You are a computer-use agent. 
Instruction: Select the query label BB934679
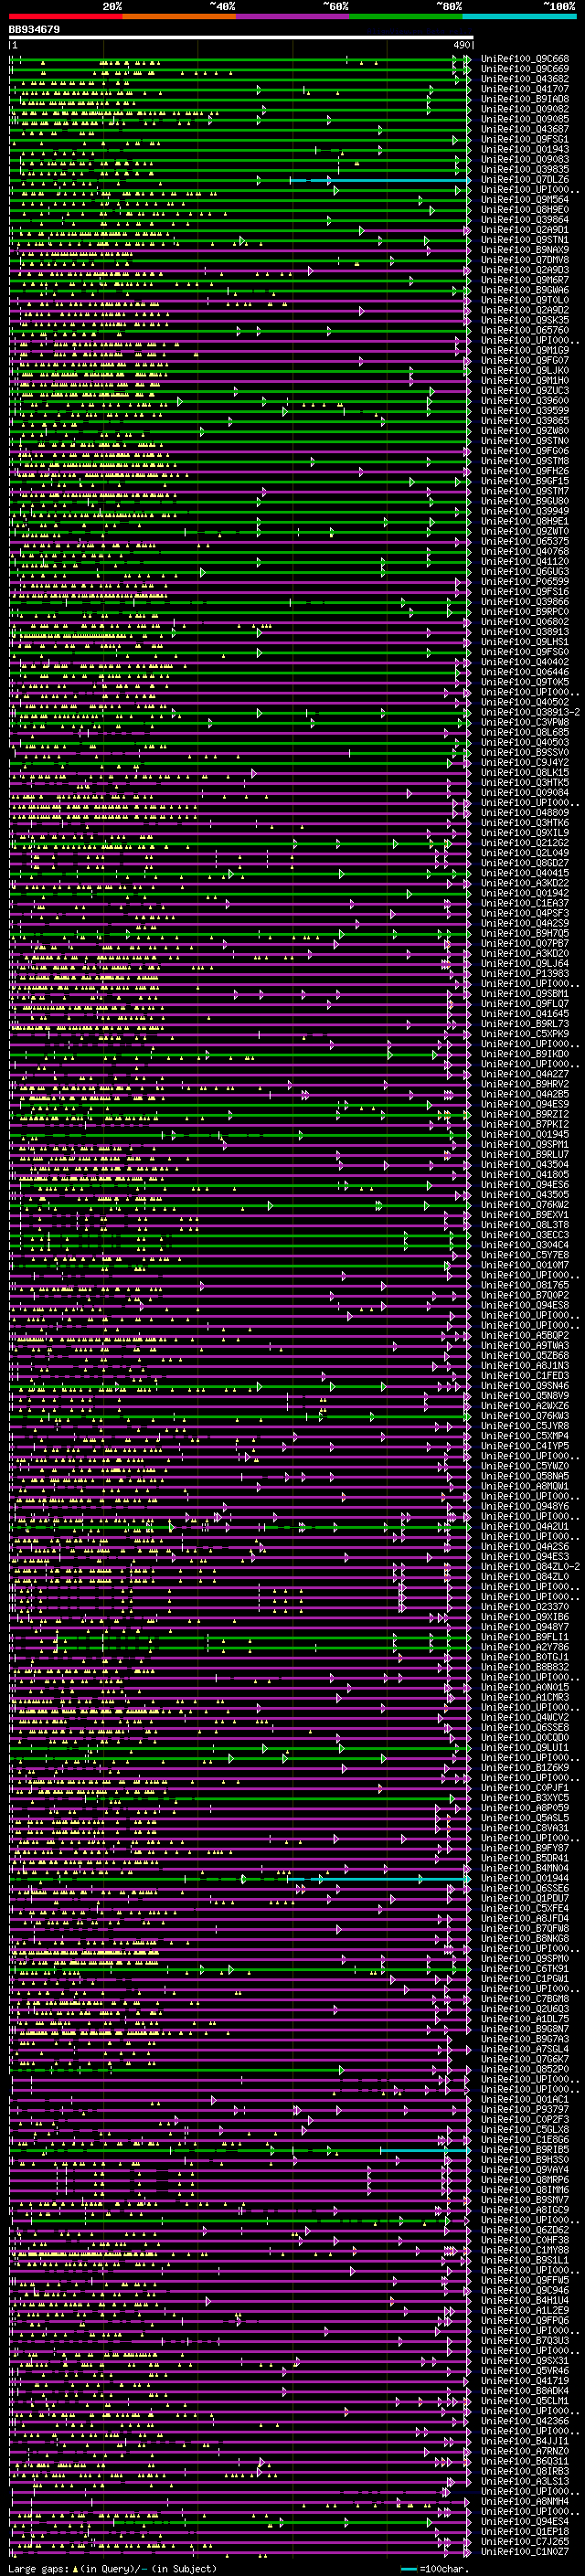click(34, 30)
